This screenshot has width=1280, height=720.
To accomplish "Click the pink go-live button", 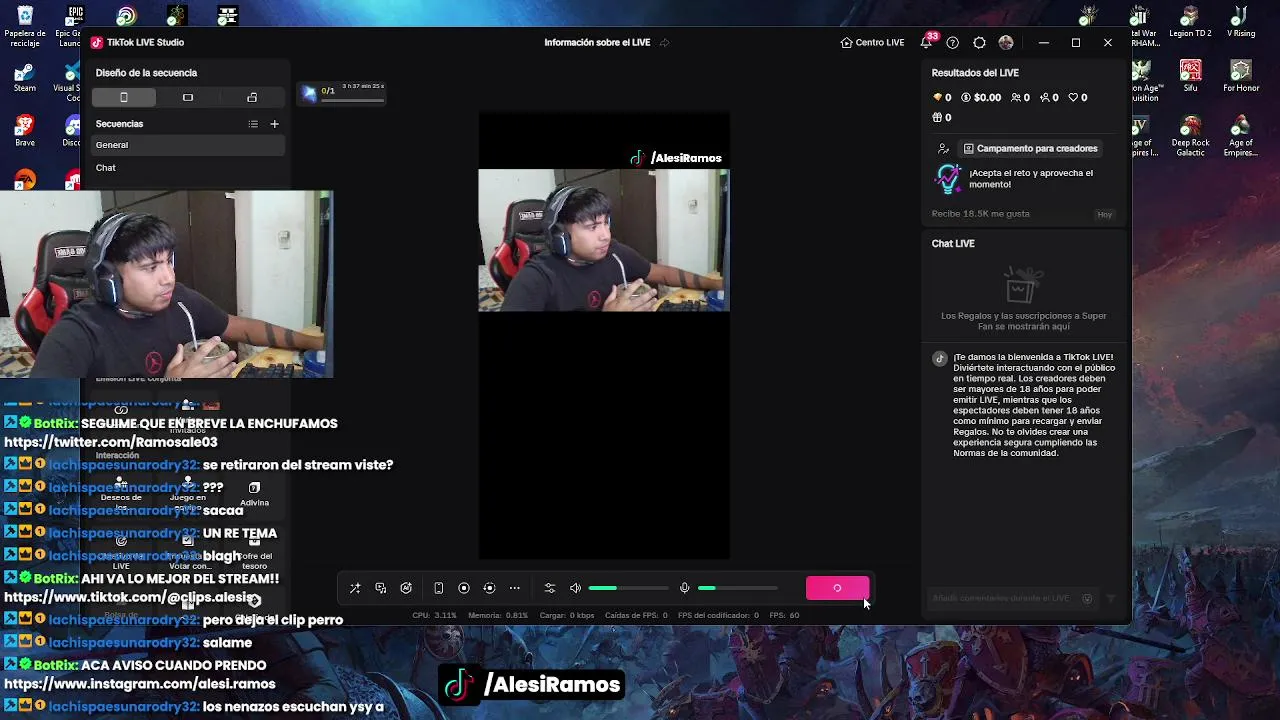I will [x=837, y=588].
